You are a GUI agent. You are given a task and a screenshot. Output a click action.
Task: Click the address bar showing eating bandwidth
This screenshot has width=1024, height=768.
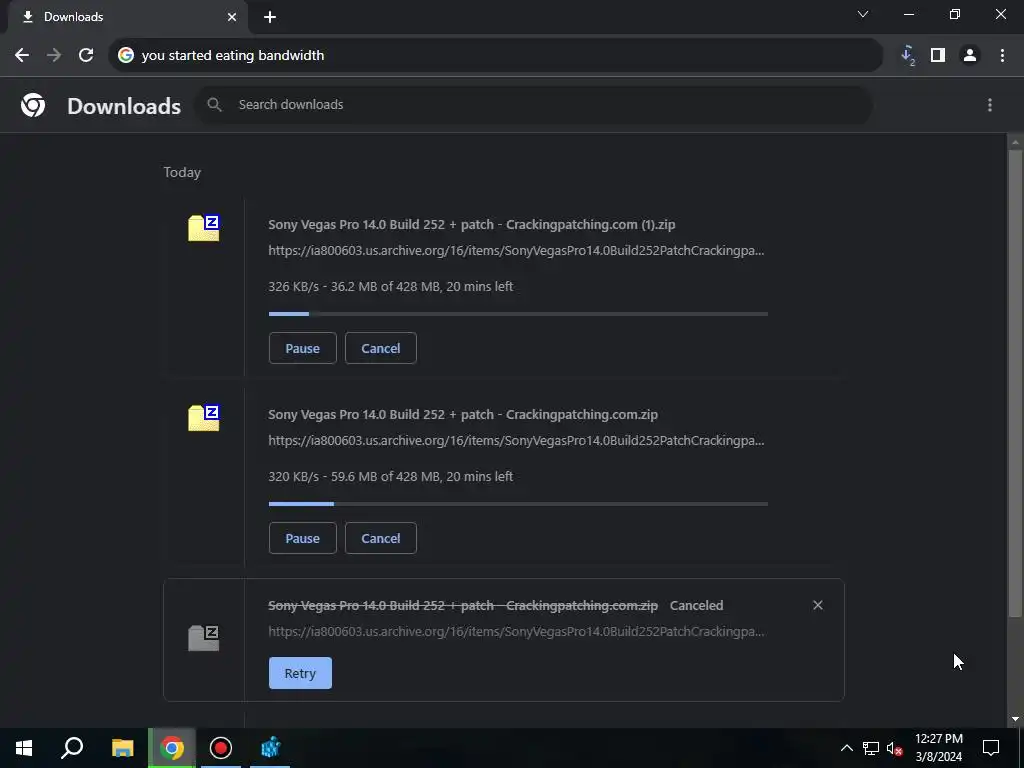pyautogui.click(x=496, y=56)
